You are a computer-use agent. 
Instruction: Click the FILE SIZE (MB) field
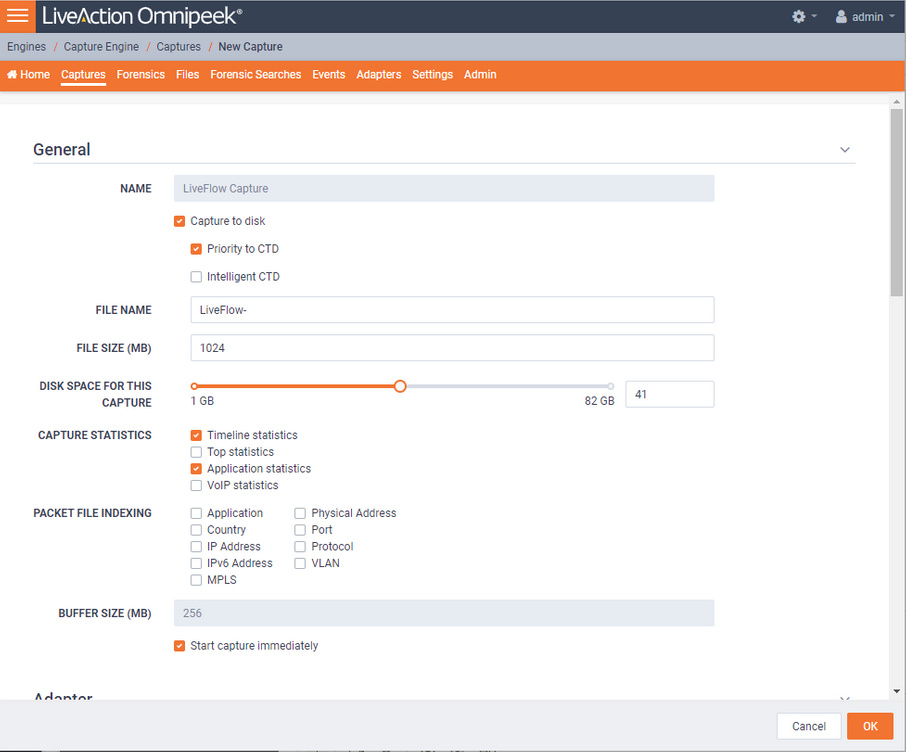click(x=452, y=348)
